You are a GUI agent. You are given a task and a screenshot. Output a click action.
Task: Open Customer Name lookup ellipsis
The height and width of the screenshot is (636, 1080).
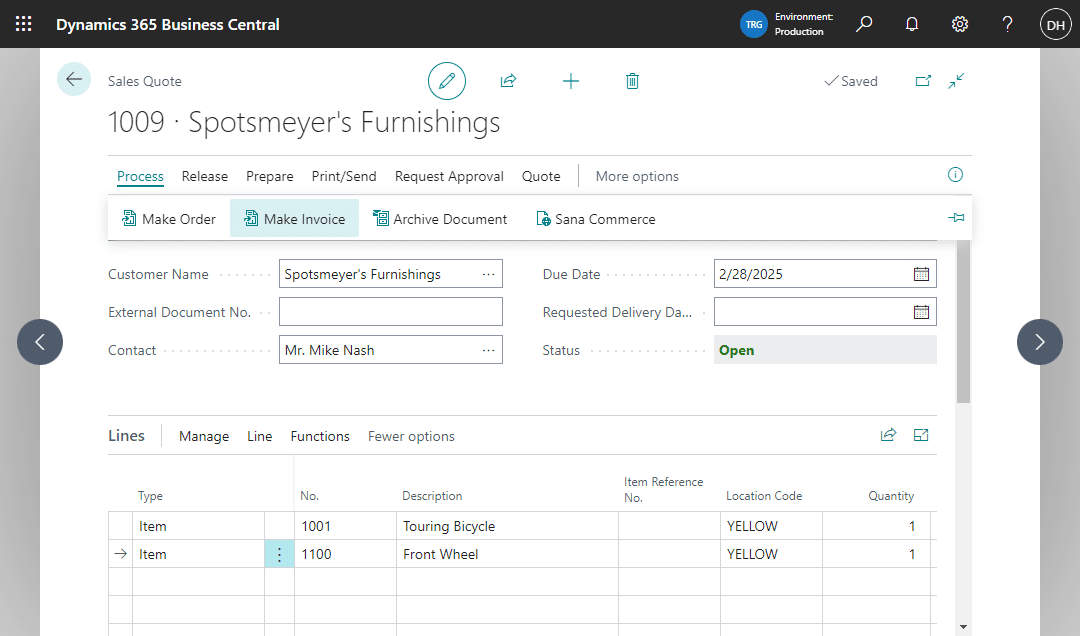click(x=488, y=274)
